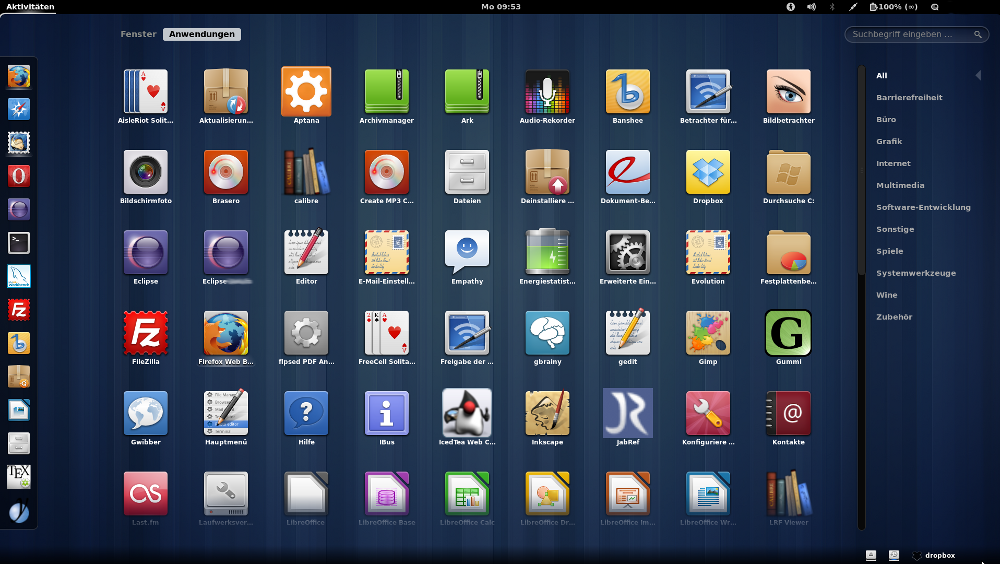Image resolution: width=1000 pixels, height=564 pixels.
Task: Open JabRef reference manager
Action: 628,418
